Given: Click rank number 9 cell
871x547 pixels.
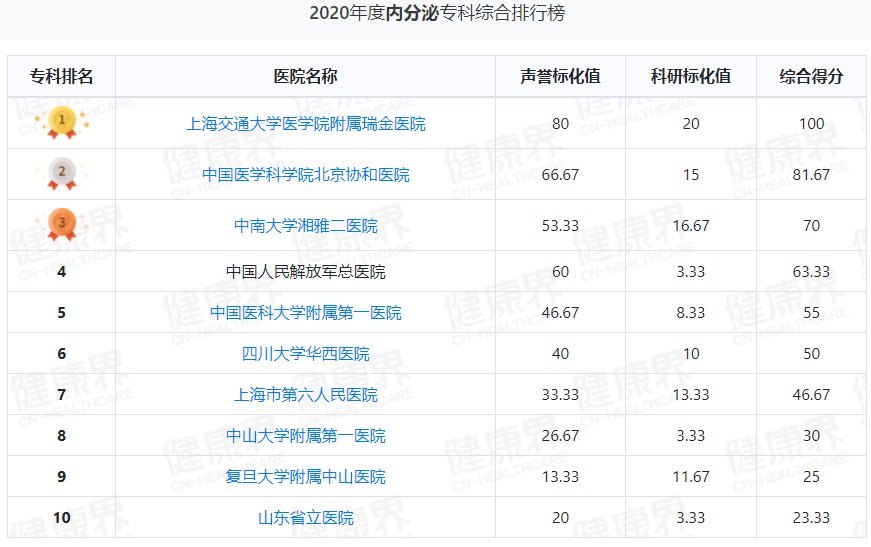Looking at the screenshot, I should pos(62,477).
